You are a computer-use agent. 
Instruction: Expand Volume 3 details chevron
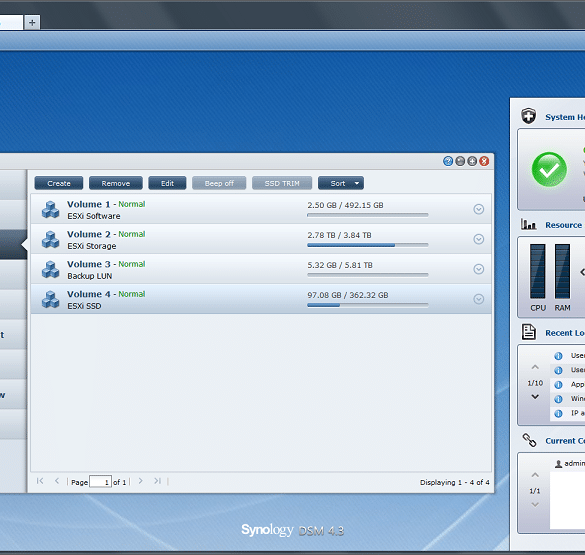[x=479, y=269]
